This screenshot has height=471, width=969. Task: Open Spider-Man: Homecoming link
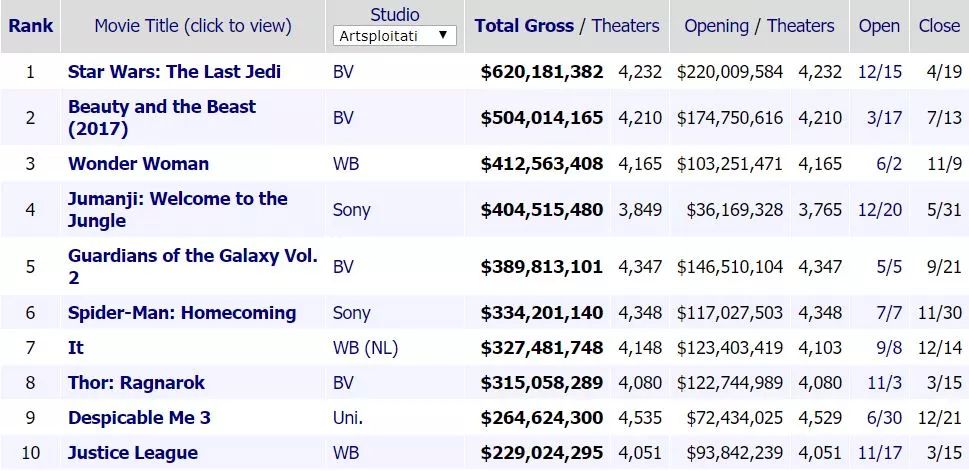tap(182, 313)
